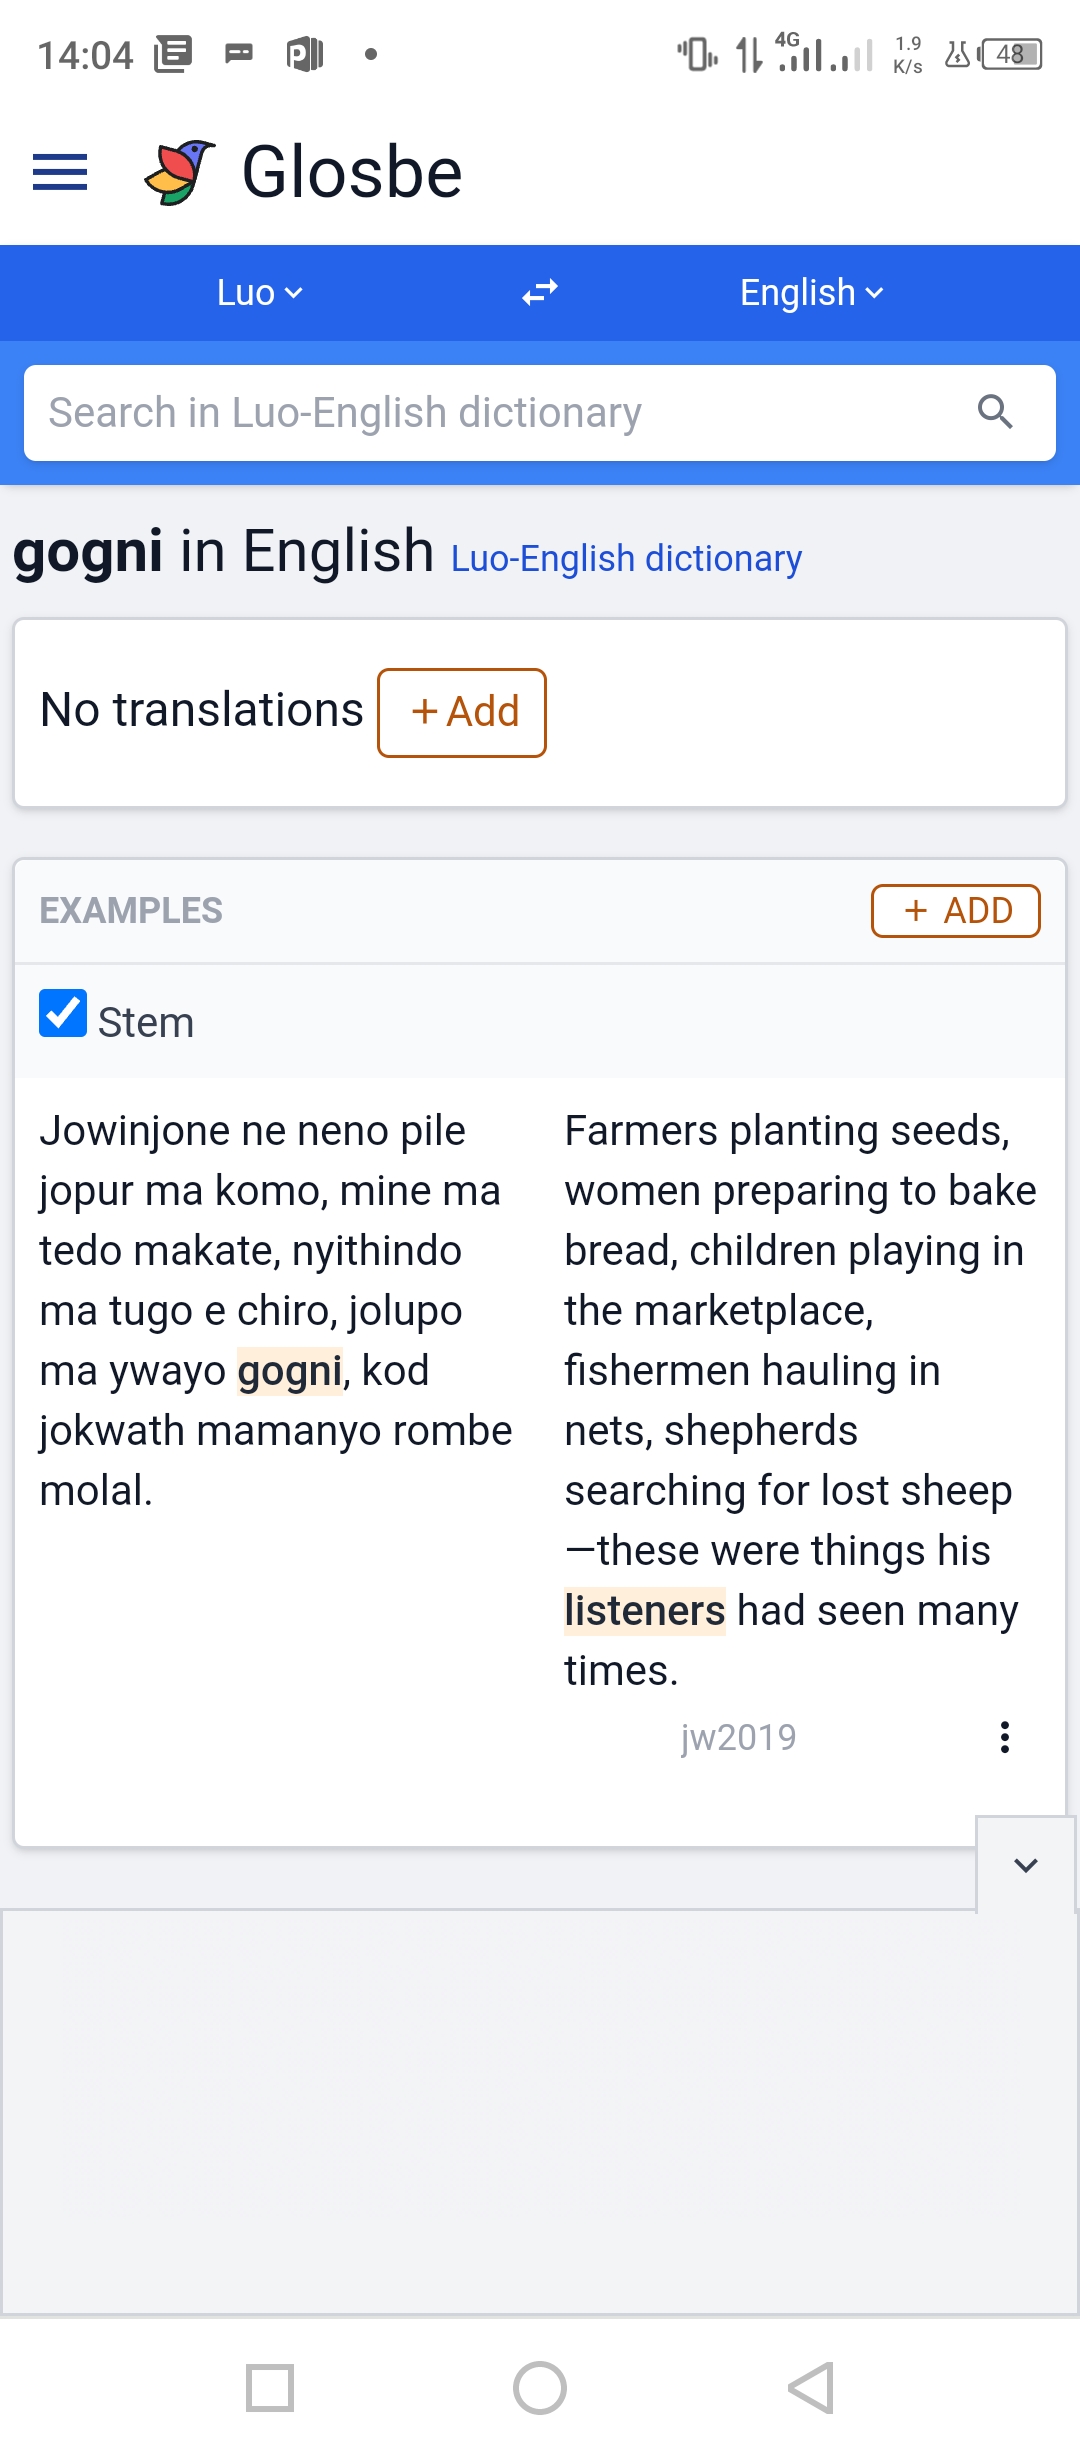Image resolution: width=1080 pixels, height=2460 pixels.
Task: Swap the Luo and English languages
Action: pyautogui.click(x=540, y=293)
